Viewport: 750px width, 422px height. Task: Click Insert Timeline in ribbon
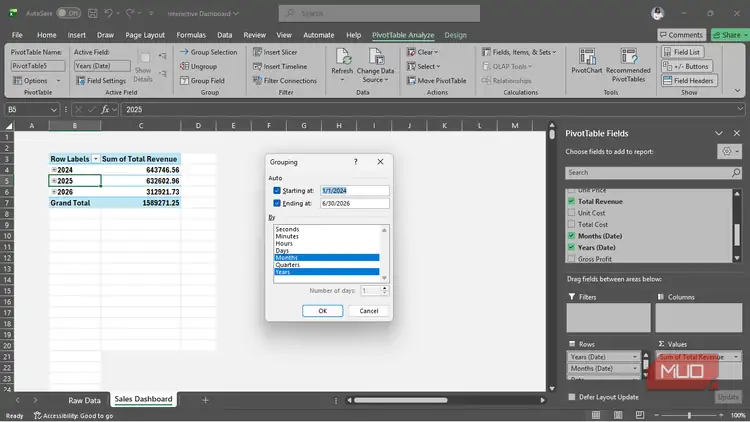[280, 67]
